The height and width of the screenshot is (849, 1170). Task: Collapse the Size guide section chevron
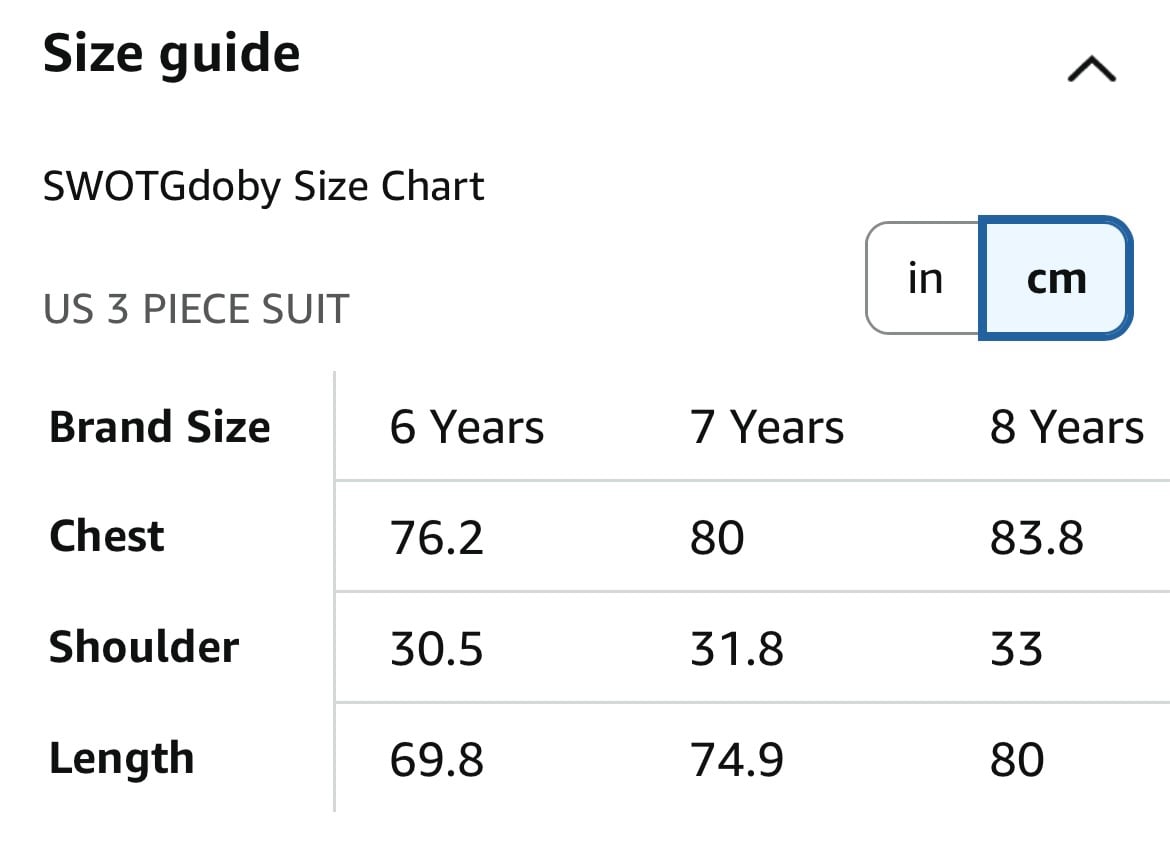click(1092, 69)
